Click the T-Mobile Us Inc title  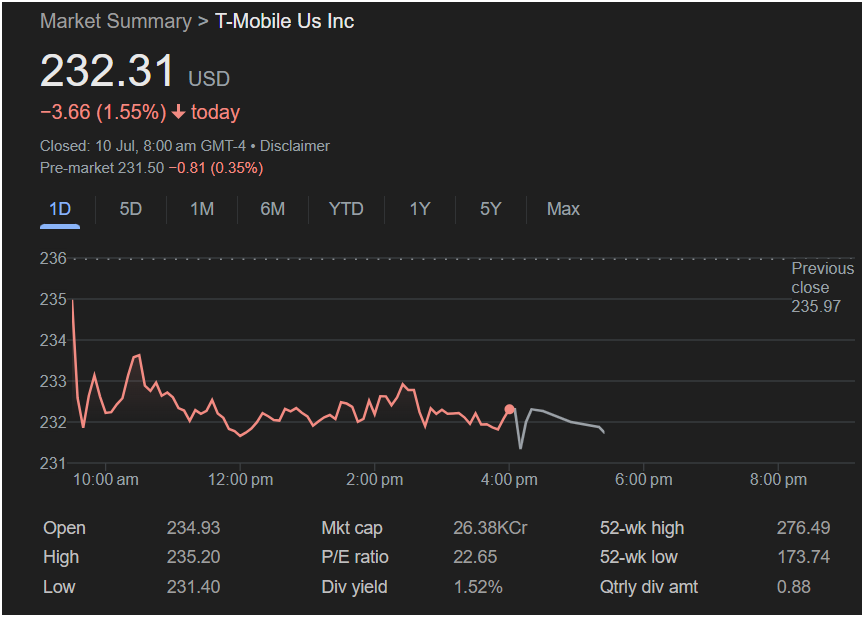point(284,21)
